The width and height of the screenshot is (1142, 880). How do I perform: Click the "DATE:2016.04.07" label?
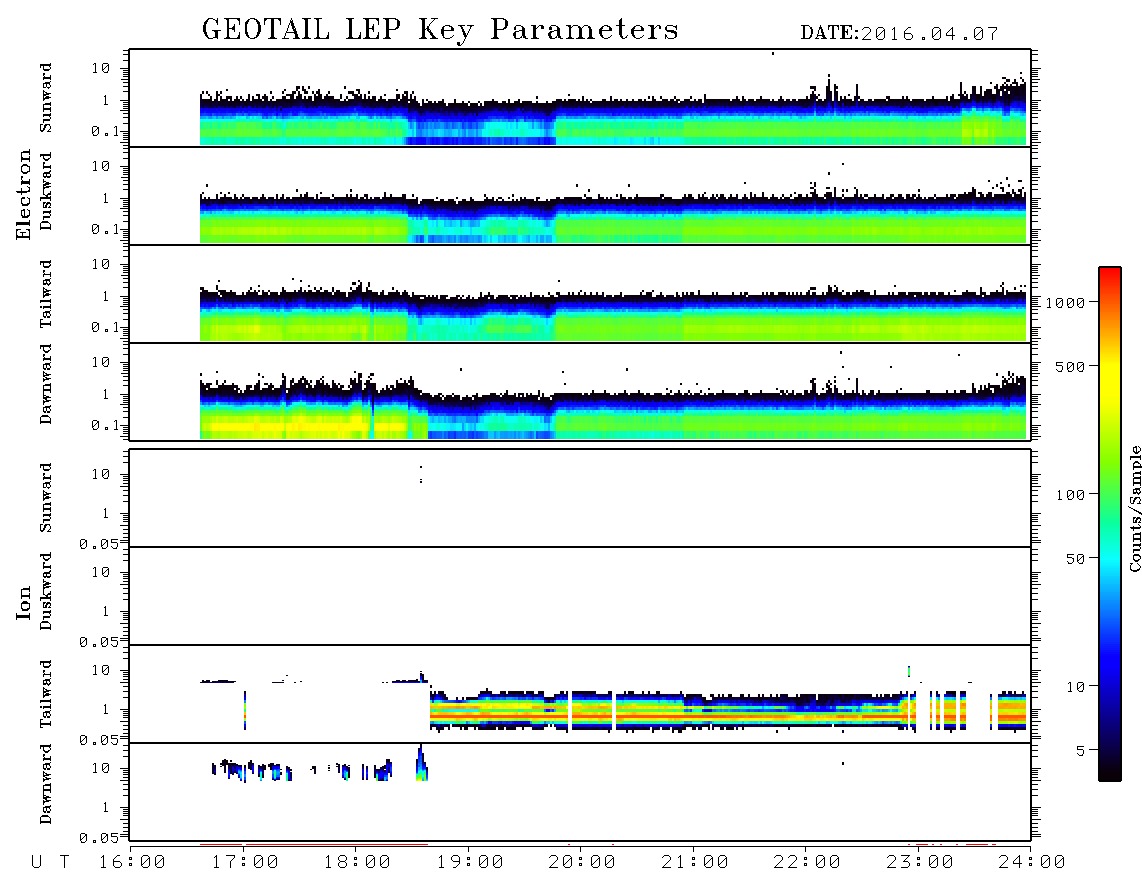point(899,34)
